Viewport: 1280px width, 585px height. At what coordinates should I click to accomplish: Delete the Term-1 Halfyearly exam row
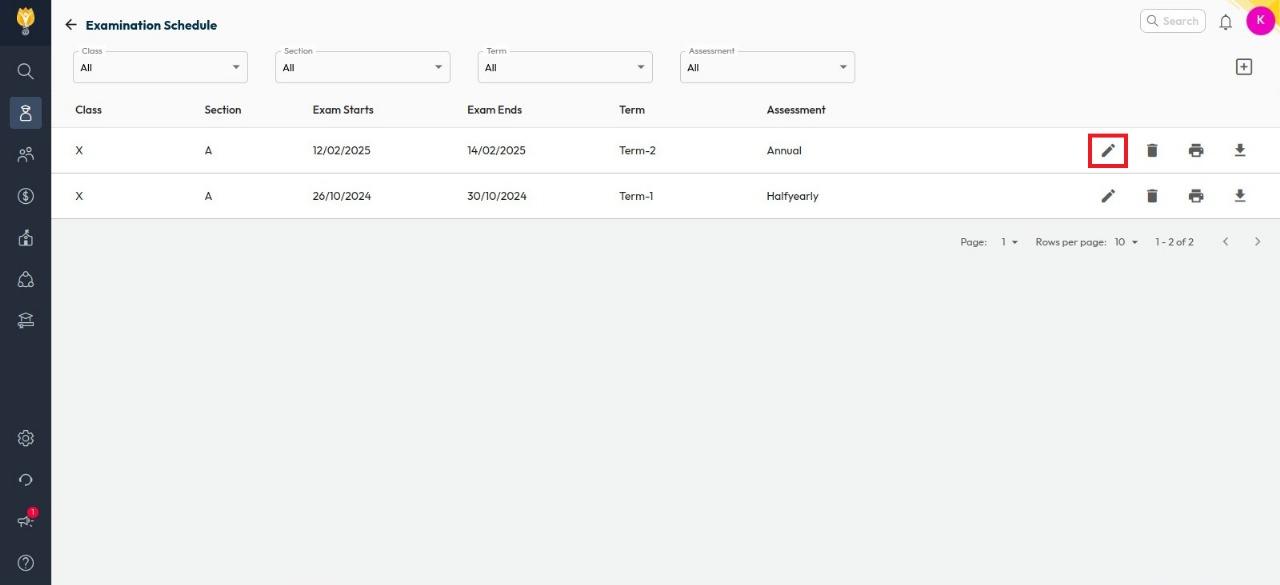click(x=1152, y=196)
